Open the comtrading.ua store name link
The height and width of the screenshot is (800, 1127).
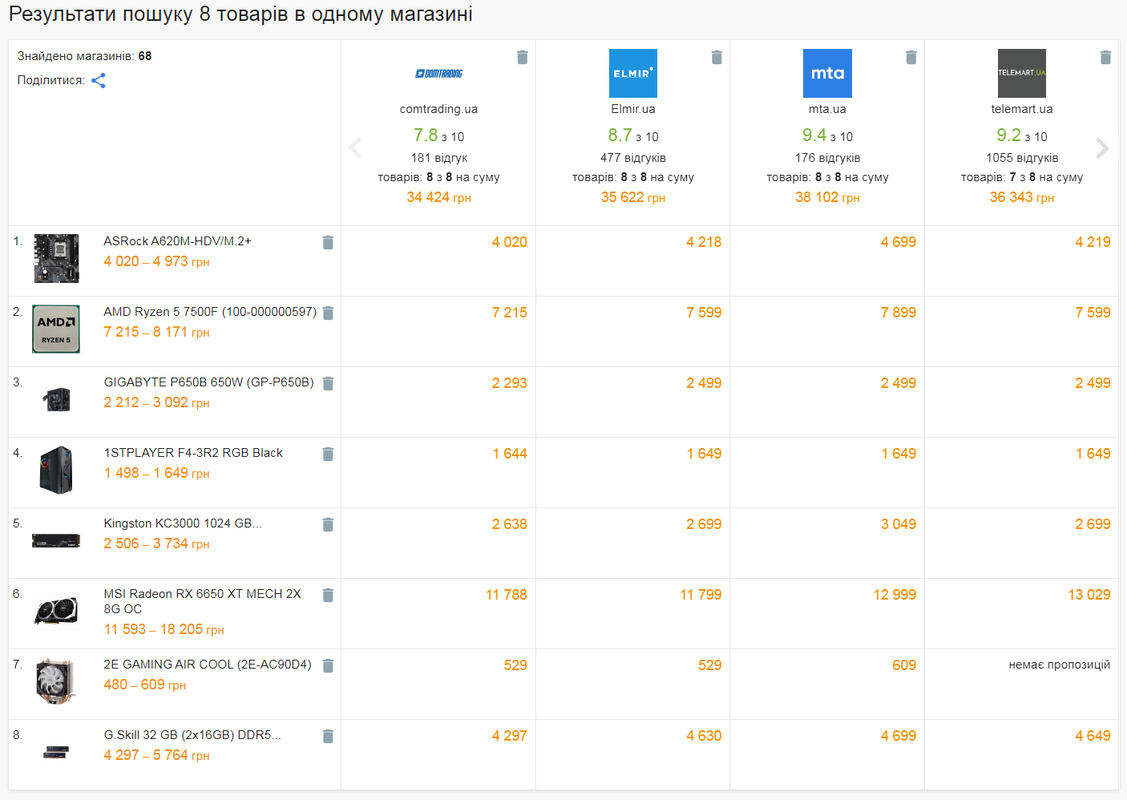438,109
